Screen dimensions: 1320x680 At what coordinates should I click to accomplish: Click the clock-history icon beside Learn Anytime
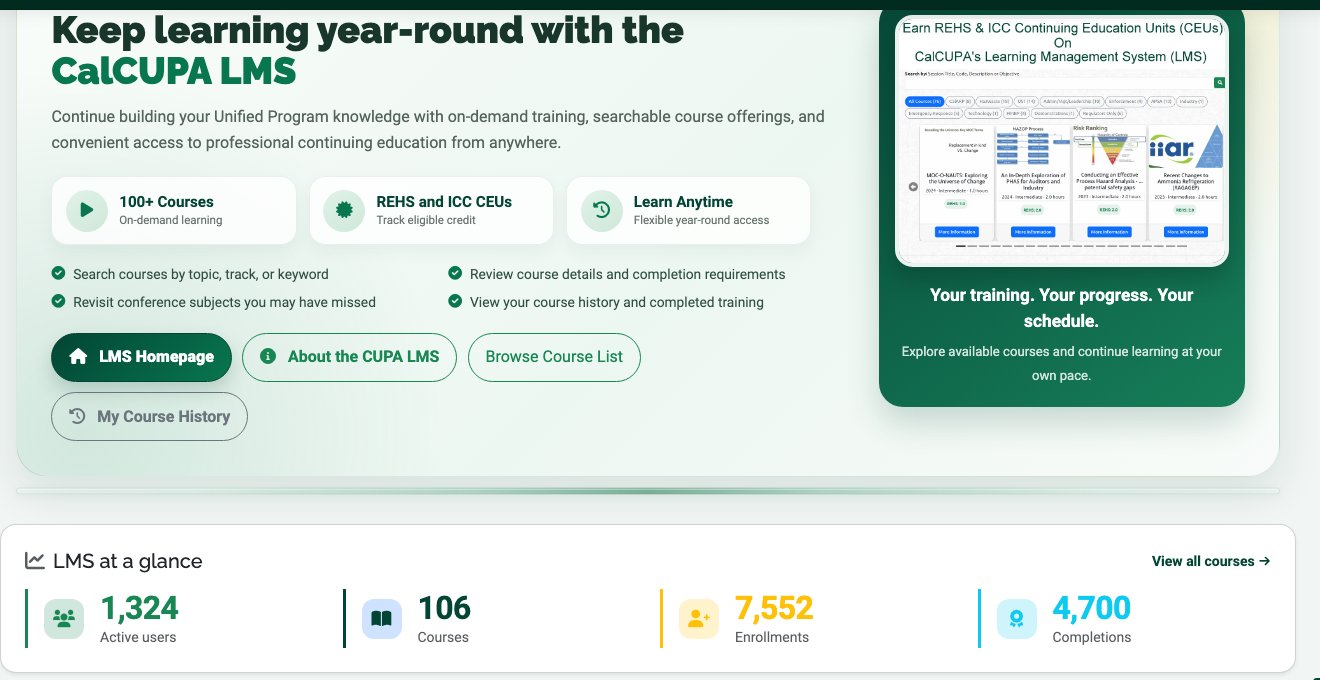tap(601, 210)
